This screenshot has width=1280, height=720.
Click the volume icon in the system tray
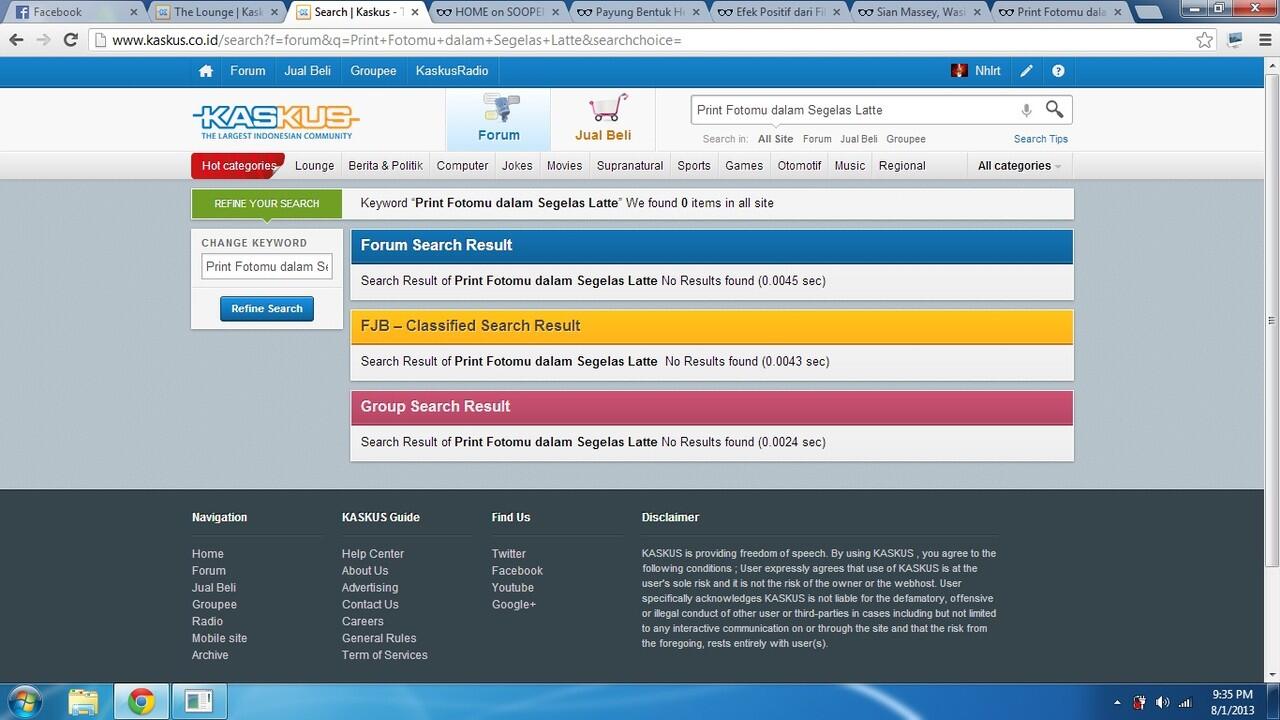(x=1162, y=702)
